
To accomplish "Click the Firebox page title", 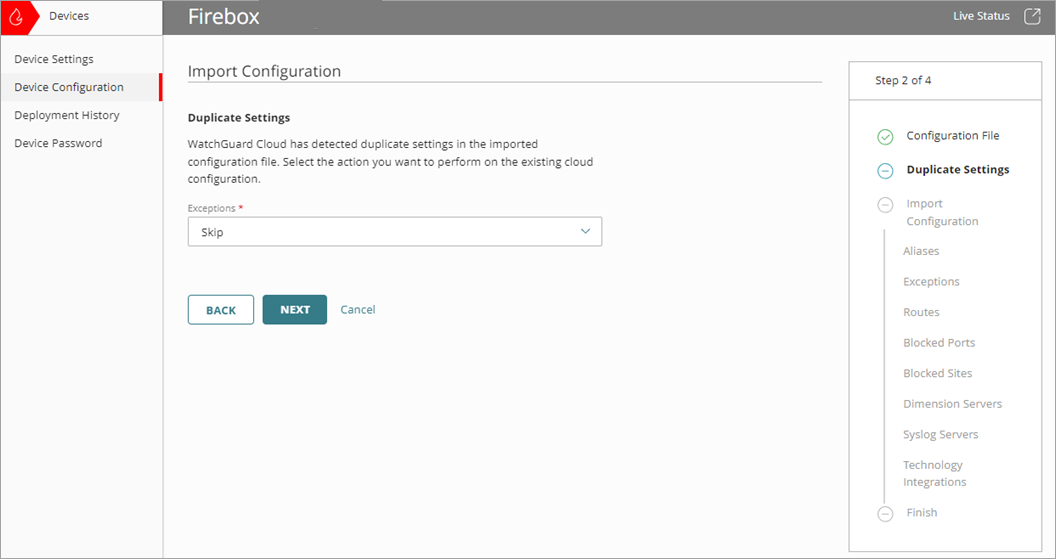I will tap(224, 17).
